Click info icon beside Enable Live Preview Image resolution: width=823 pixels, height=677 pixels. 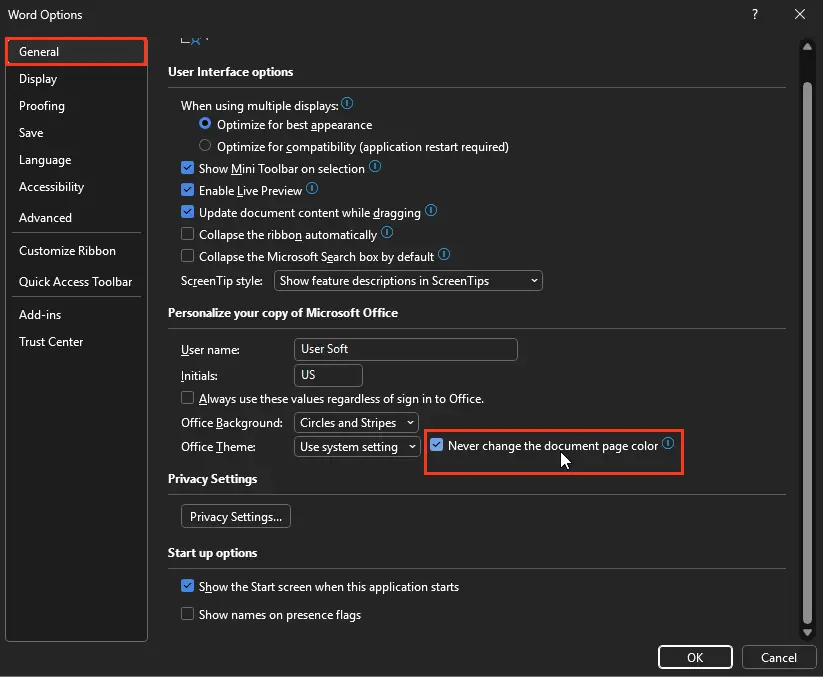point(312,189)
